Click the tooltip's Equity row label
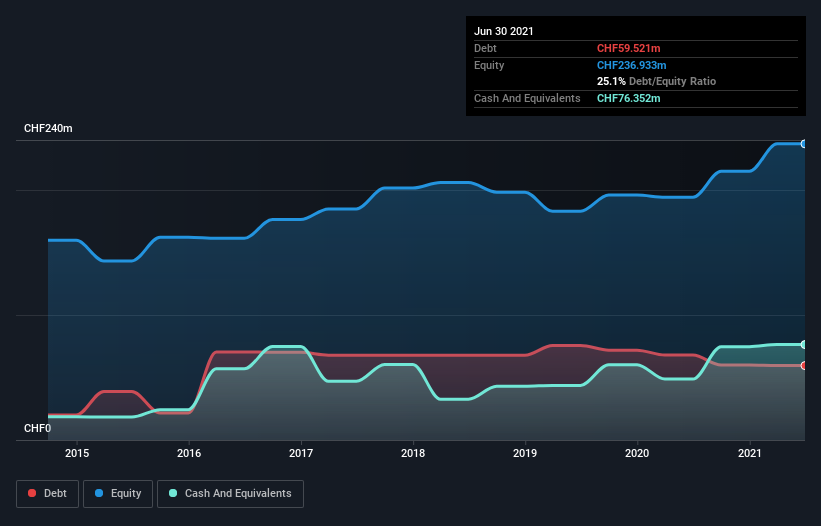Image resolution: width=821 pixels, height=526 pixels. (489, 65)
